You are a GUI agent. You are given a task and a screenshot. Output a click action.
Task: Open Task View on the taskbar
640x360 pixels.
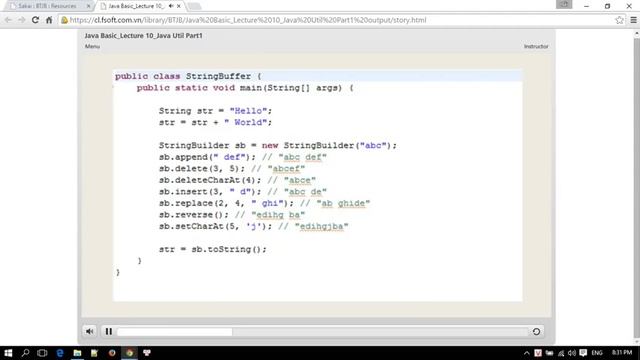coord(42,353)
